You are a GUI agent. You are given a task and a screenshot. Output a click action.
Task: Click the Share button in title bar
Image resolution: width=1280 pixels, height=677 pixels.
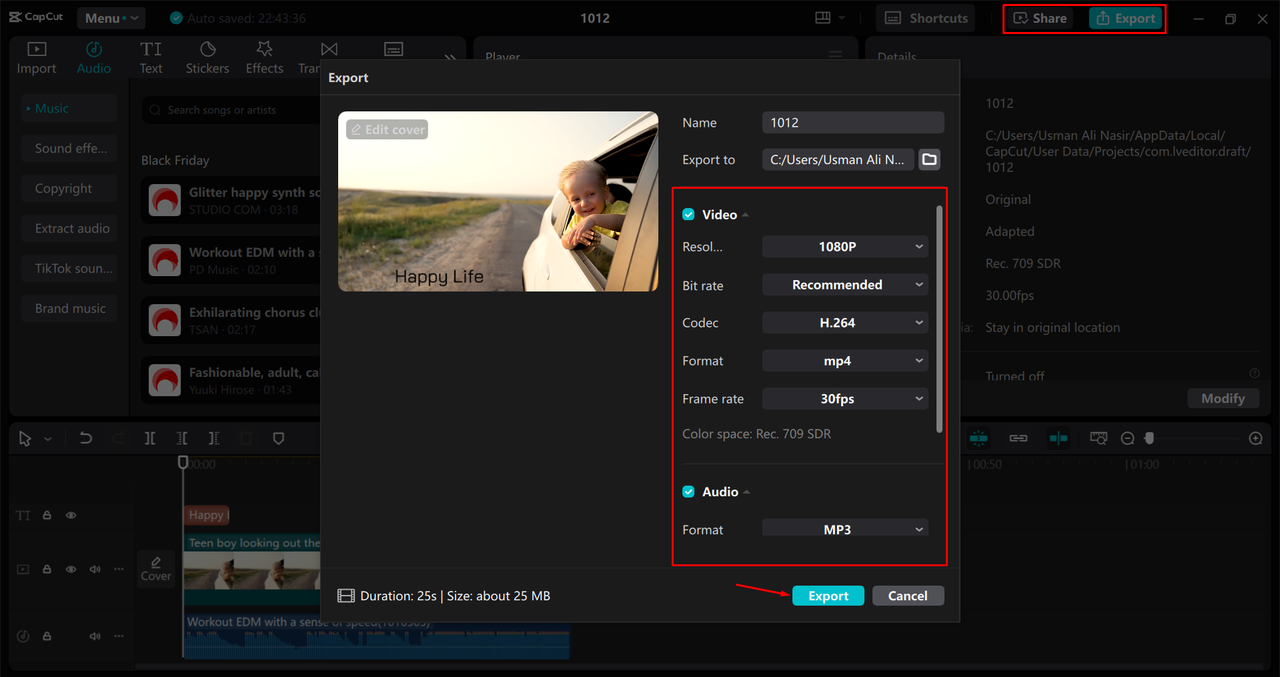click(x=1040, y=18)
